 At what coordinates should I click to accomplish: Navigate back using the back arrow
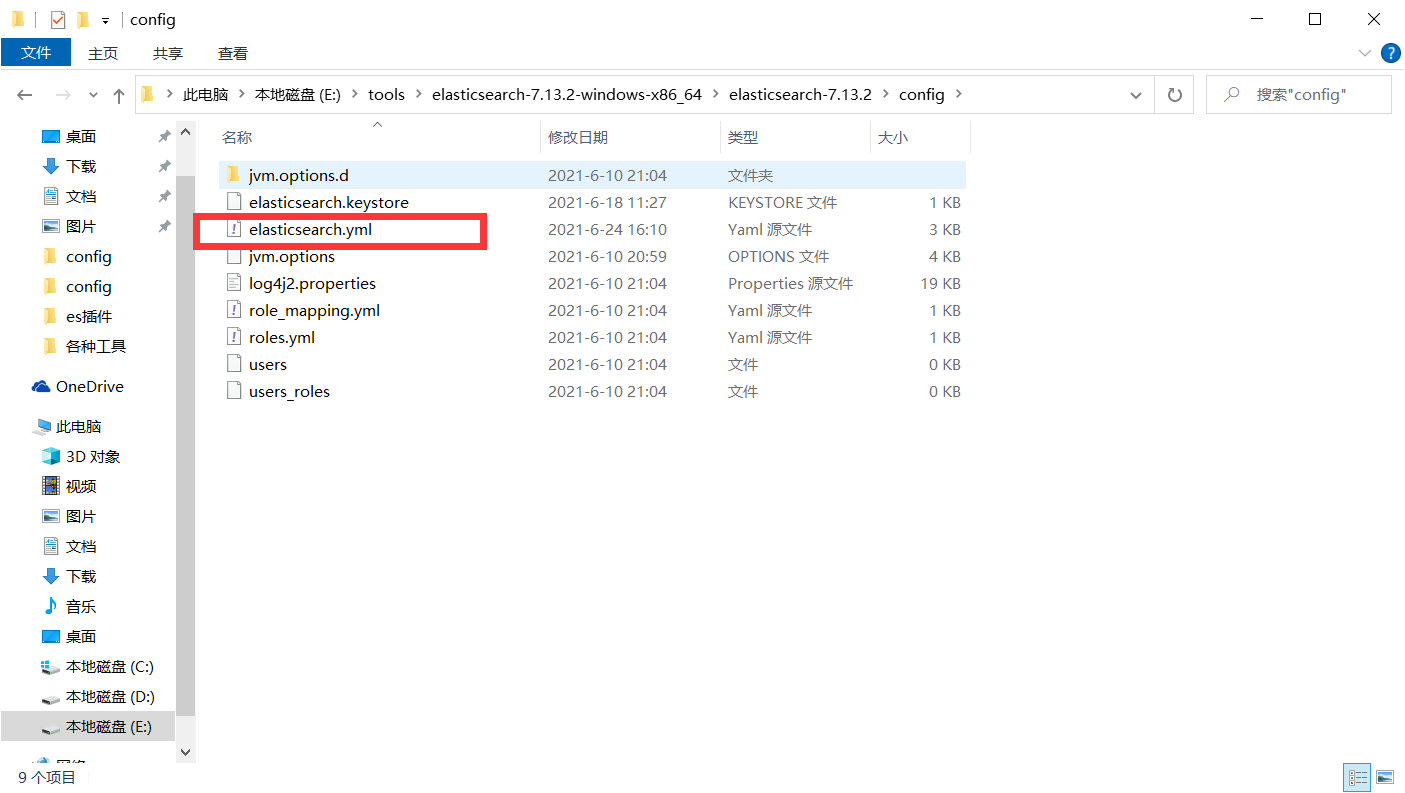(24, 94)
